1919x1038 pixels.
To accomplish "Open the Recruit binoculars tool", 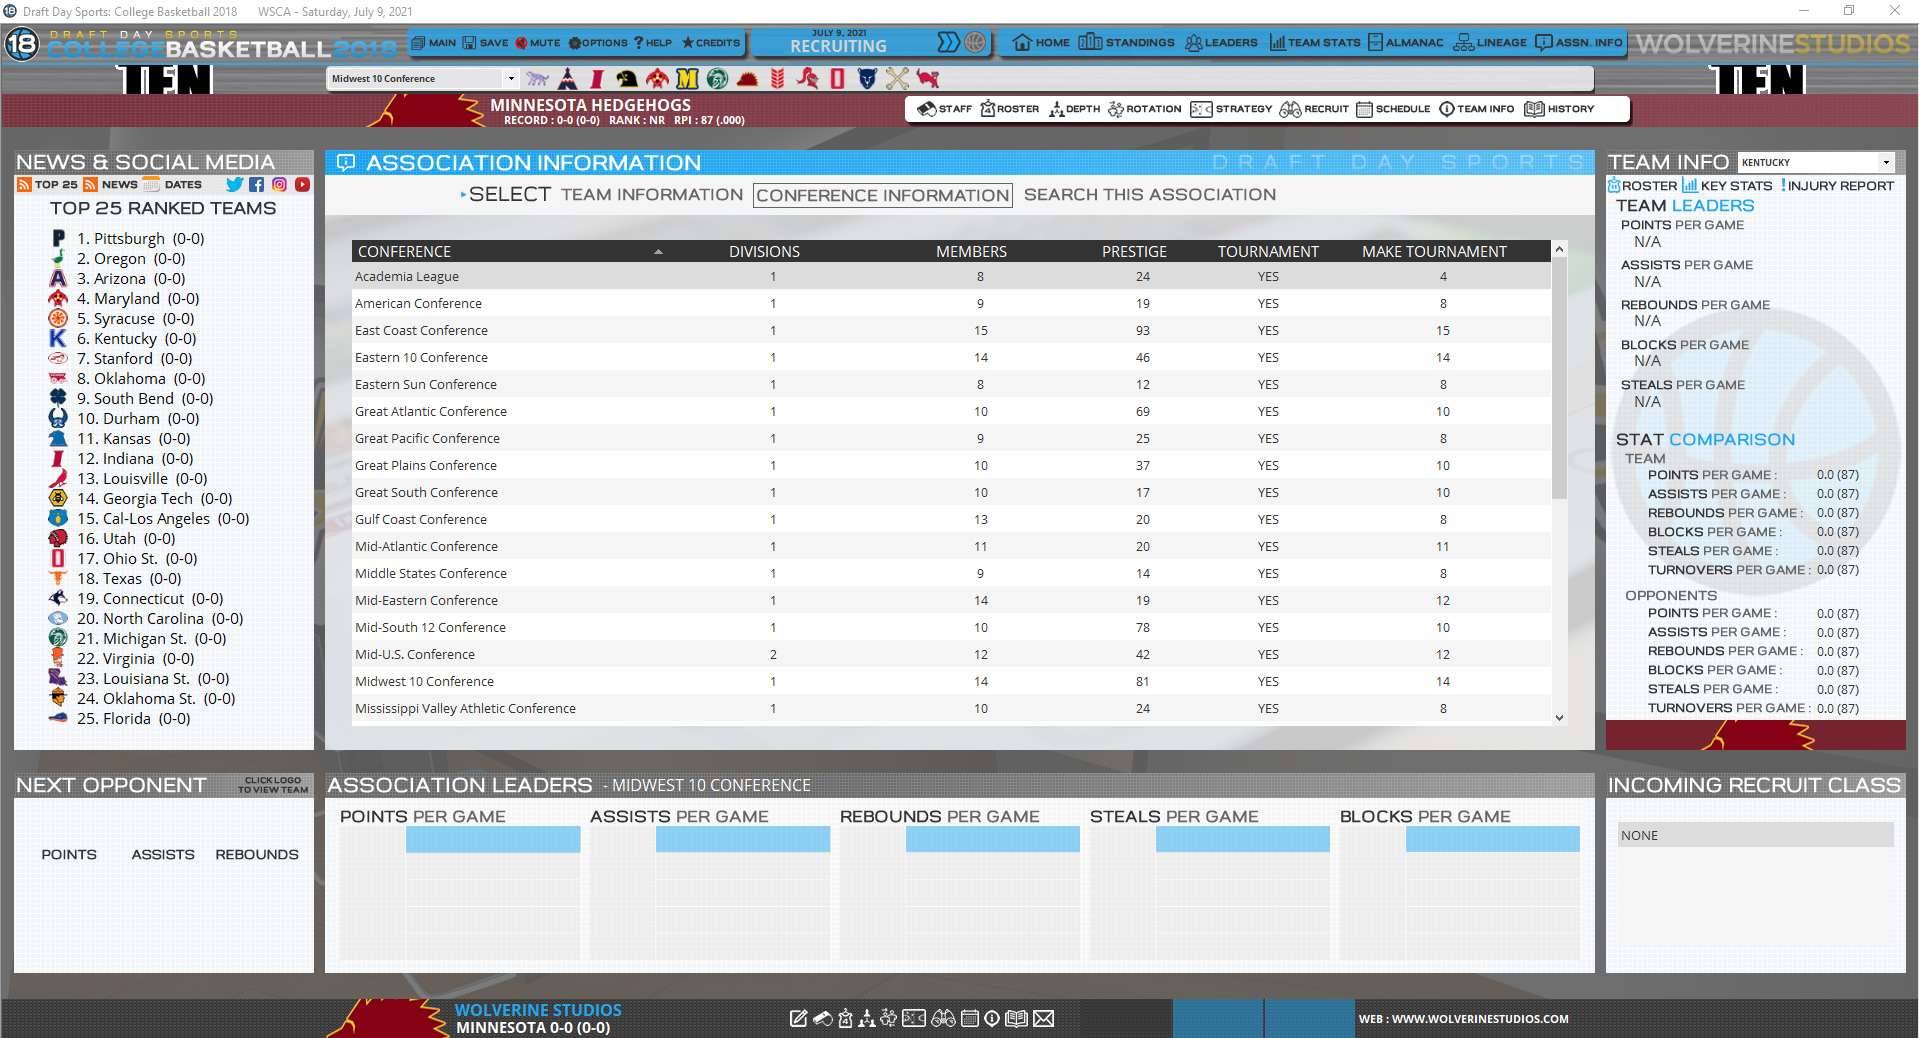I will pos(1314,109).
